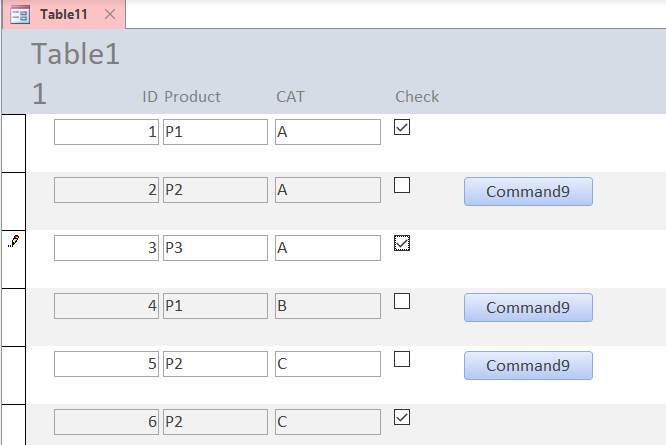Click the Product field in row ID 1
The width and height of the screenshot is (666, 445).
point(215,132)
